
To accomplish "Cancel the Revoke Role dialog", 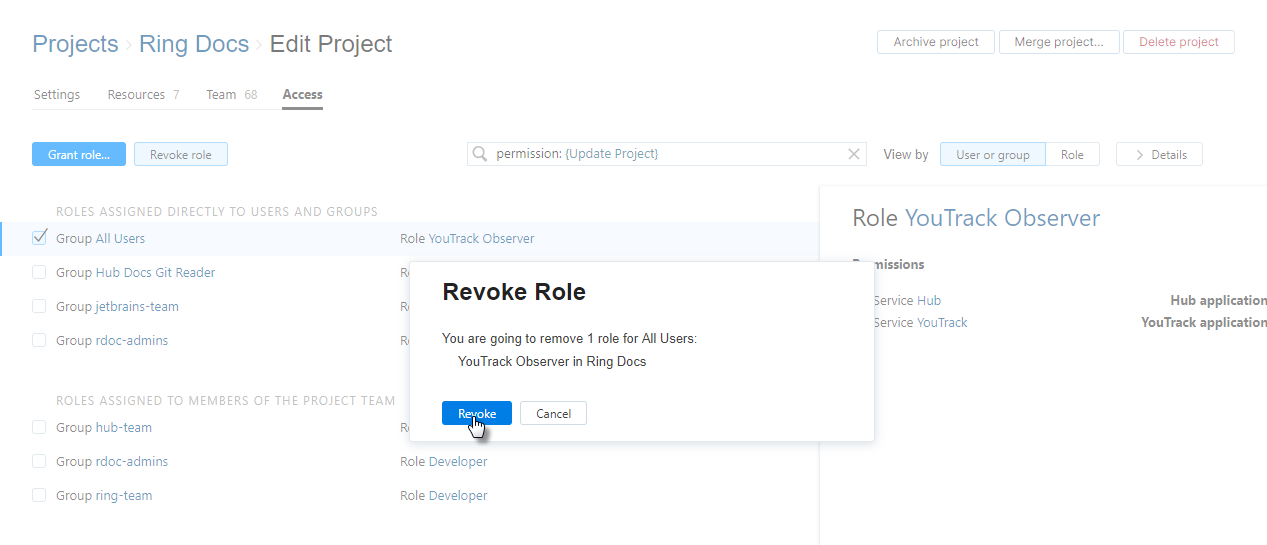I will point(553,413).
